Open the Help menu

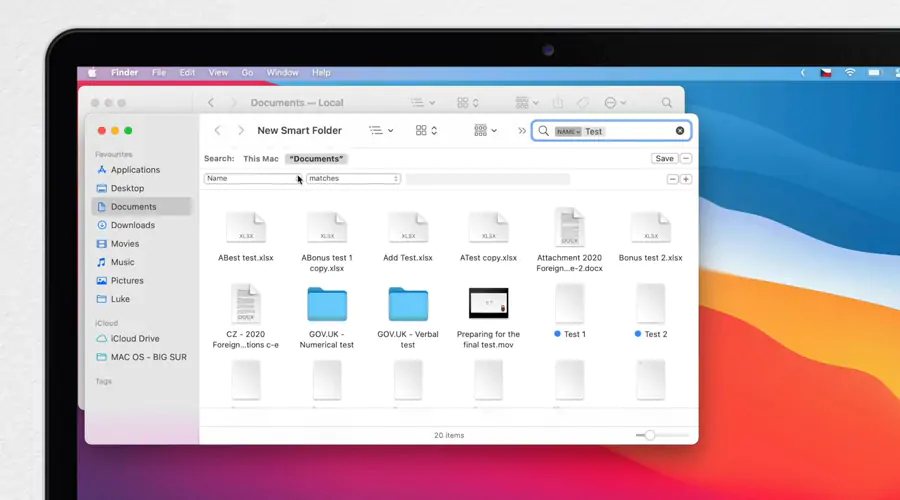pos(321,73)
